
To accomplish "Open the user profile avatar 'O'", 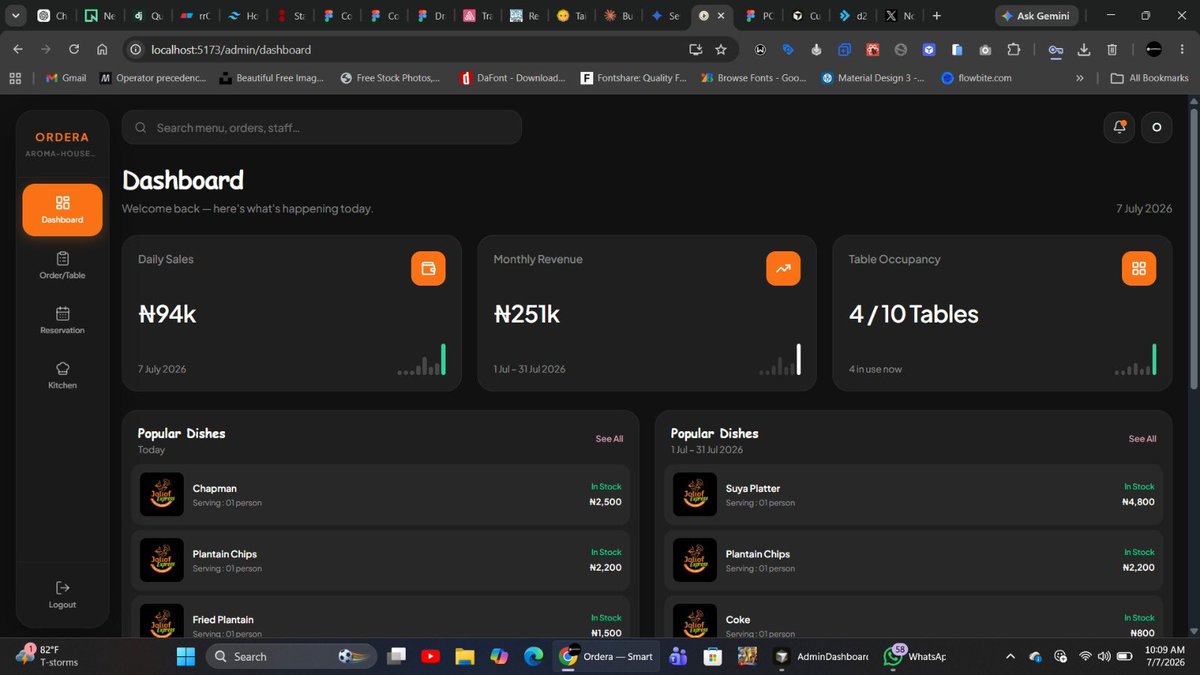I will tap(1157, 127).
